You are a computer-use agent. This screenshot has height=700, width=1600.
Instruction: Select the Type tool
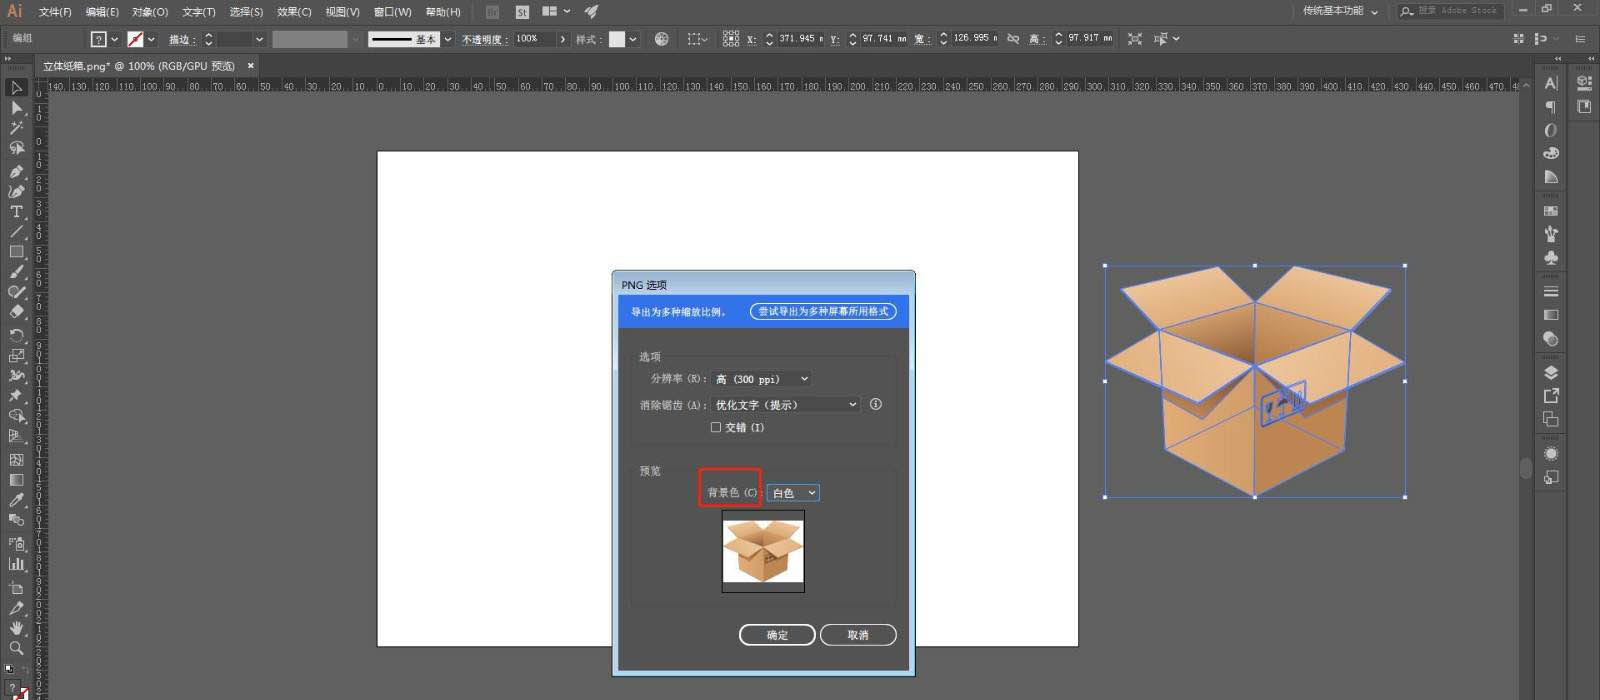click(16, 212)
